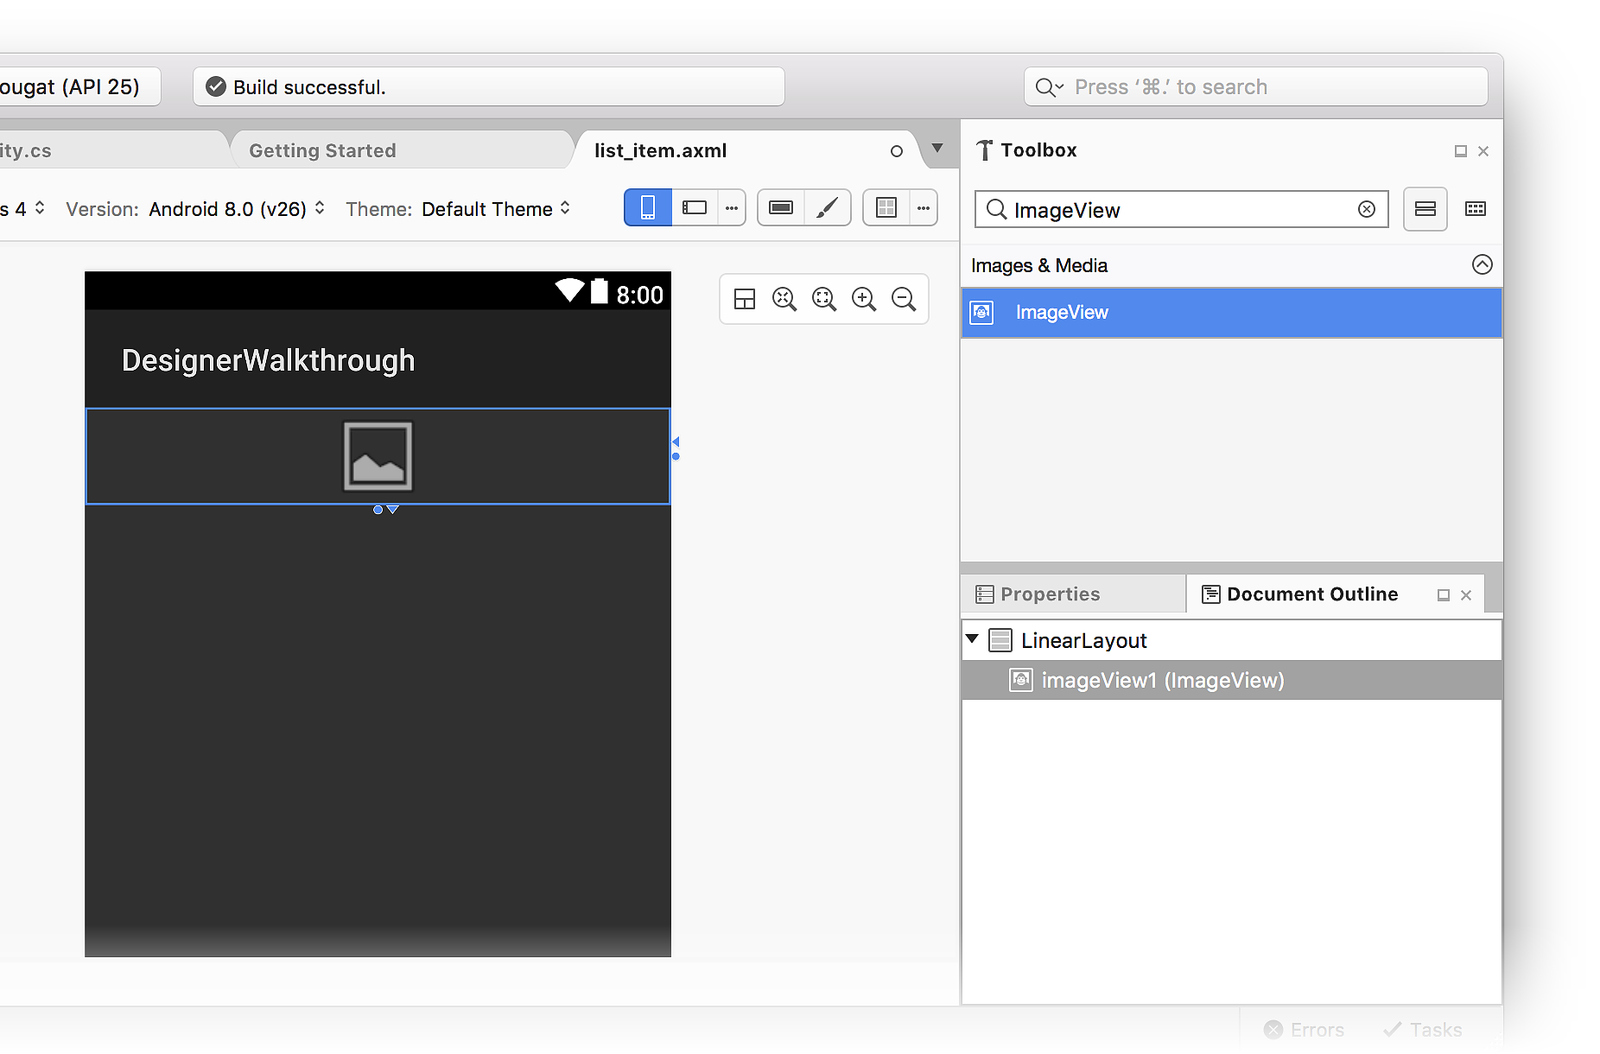The image size is (1600, 1054).
Task: Switch to the list_item.axml tab
Action: (x=745, y=150)
